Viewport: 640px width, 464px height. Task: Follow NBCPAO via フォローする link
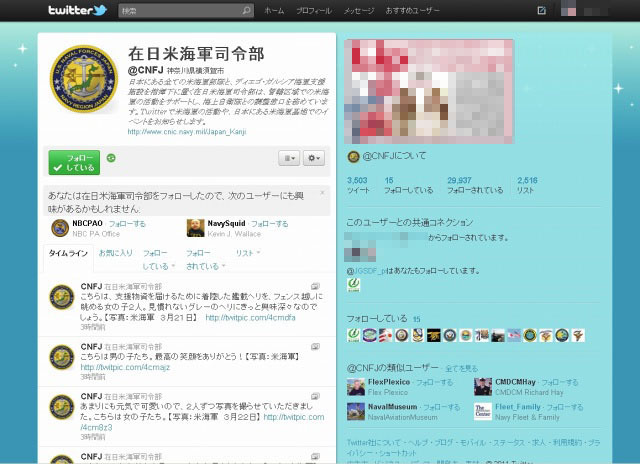pos(127,224)
